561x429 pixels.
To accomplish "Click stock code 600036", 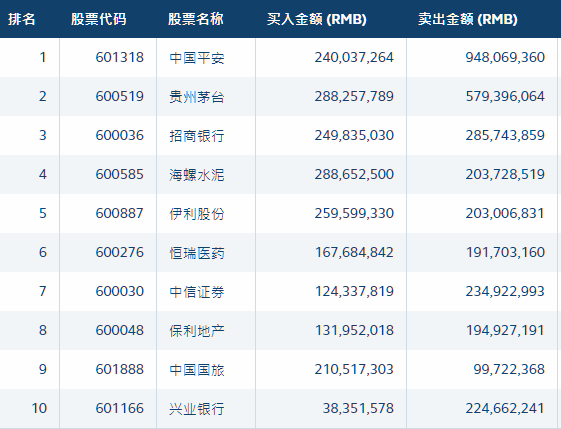I will click(119, 135).
